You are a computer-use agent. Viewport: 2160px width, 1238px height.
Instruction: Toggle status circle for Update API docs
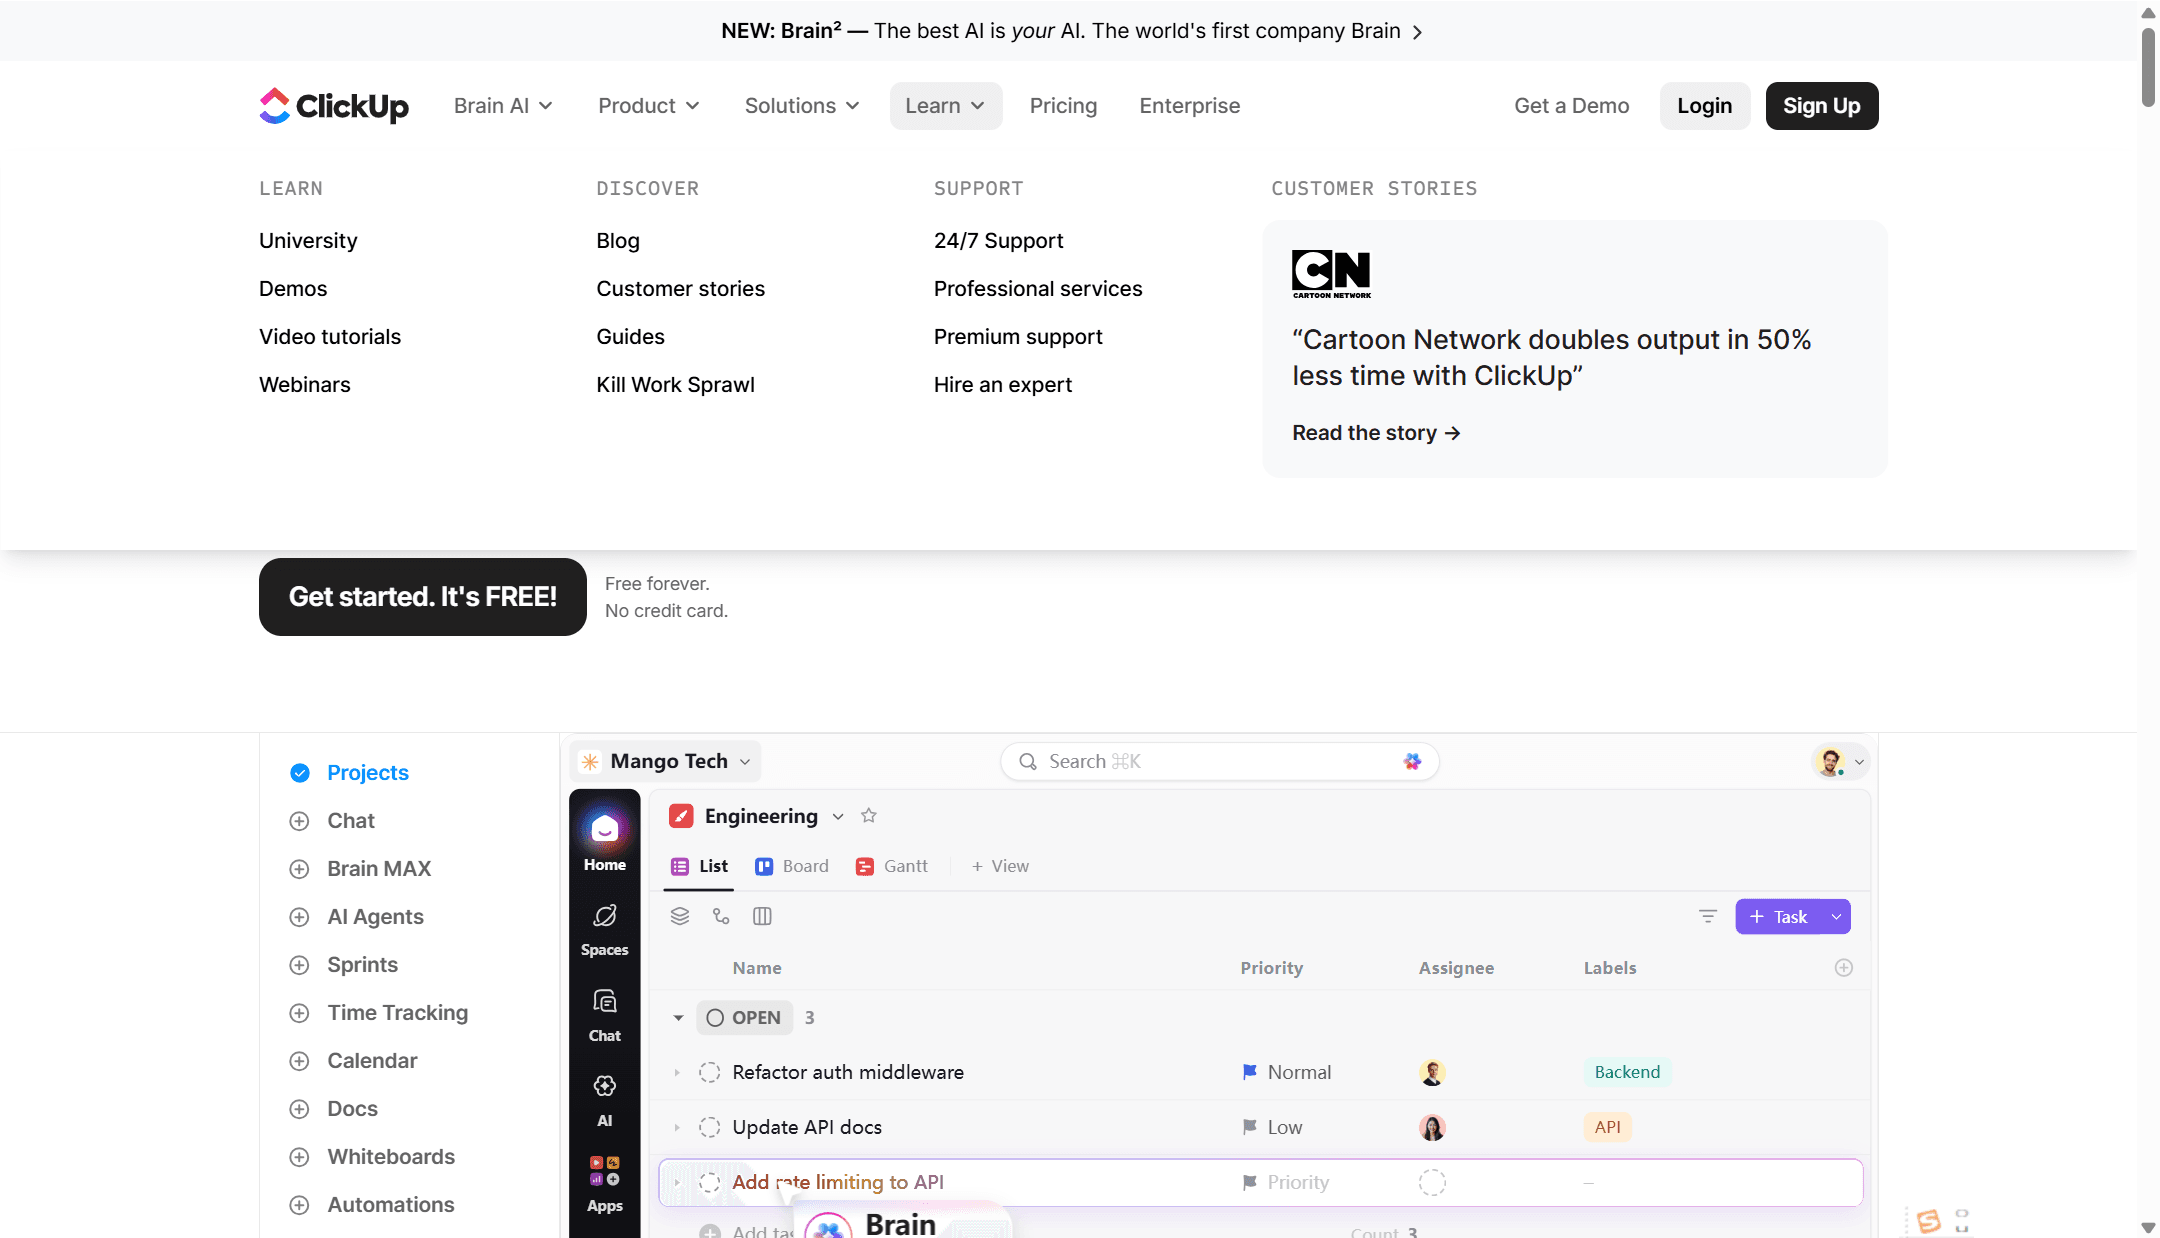[x=710, y=1127]
